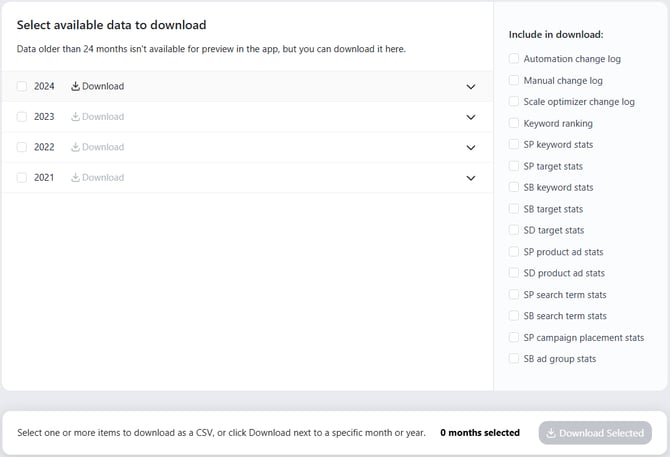Expand the 2021 year row chevron

click(x=470, y=178)
